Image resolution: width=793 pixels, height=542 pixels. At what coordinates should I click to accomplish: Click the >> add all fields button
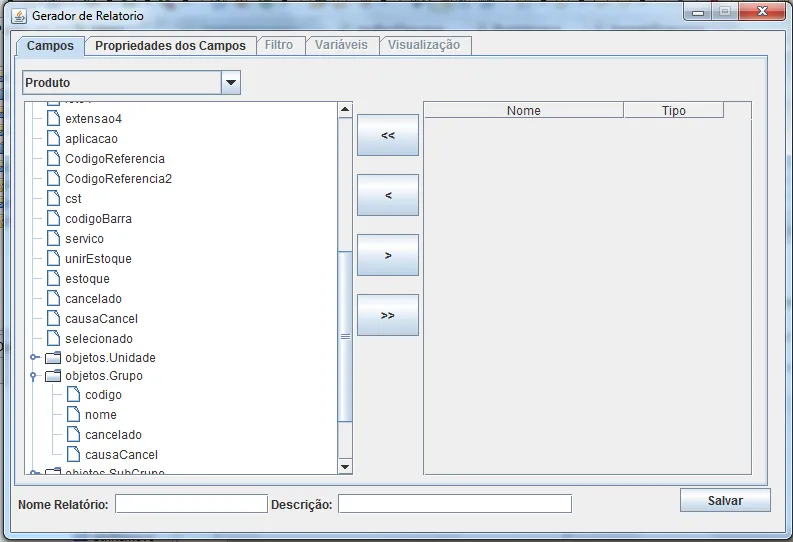point(388,315)
